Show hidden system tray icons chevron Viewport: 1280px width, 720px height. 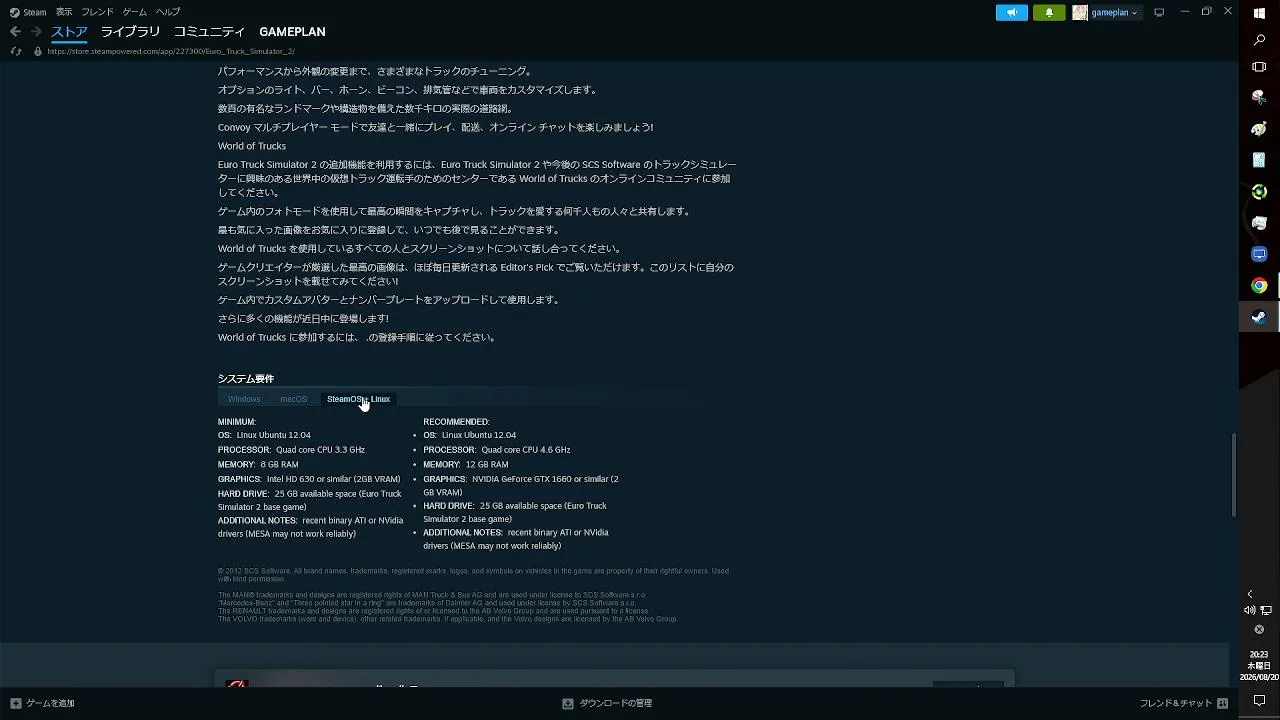point(1249,594)
